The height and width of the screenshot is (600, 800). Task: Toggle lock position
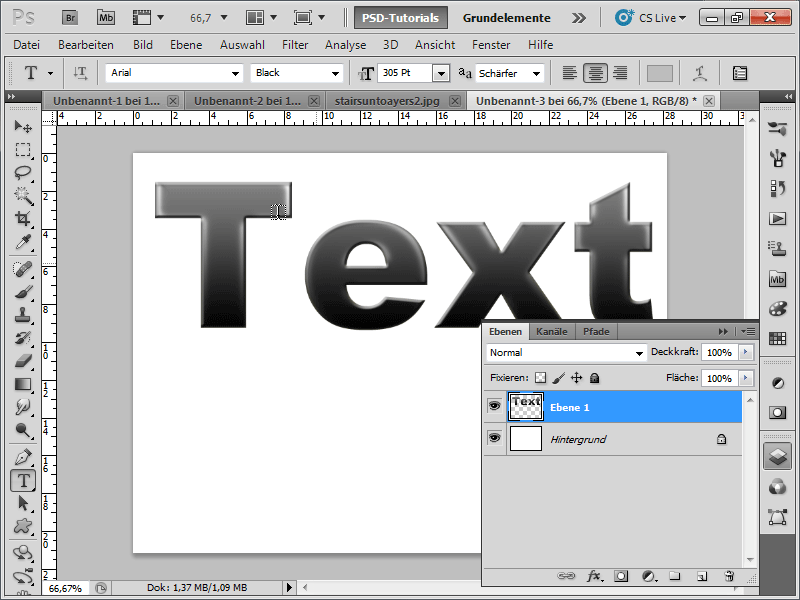[577, 378]
